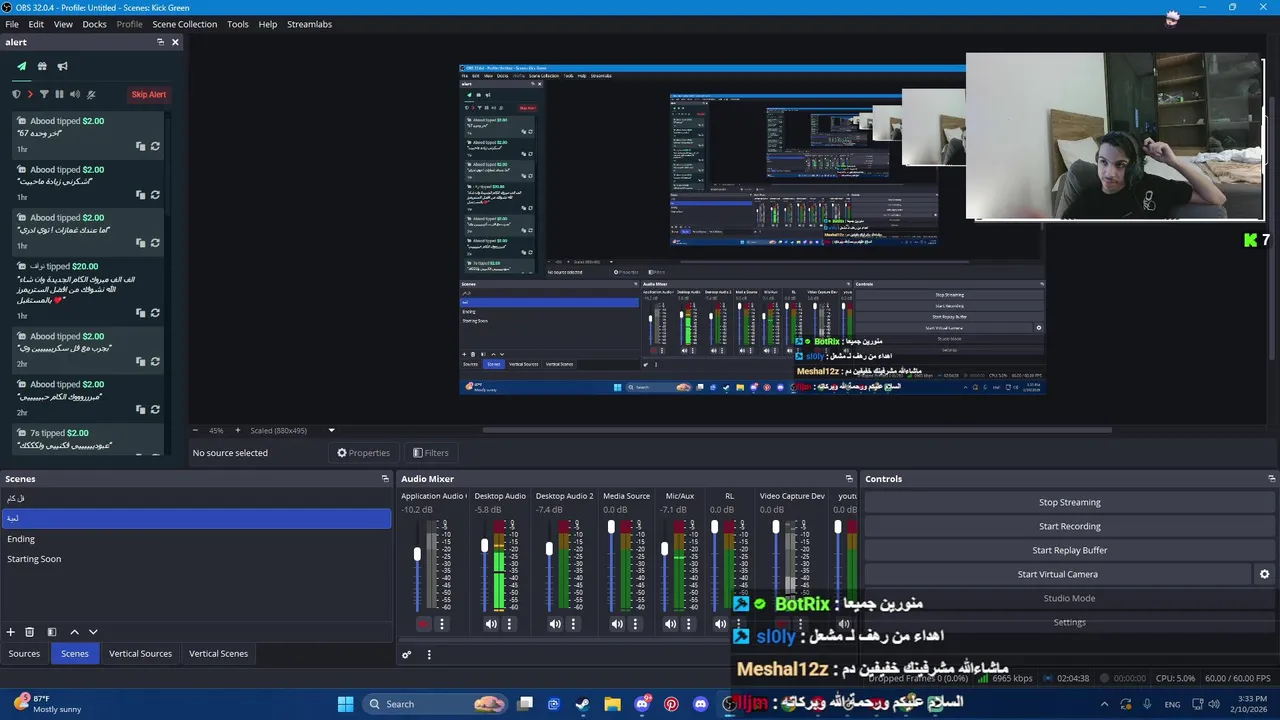This screenshot has width=1280, height=720.
Task: Open the Scene Collection menu
Action: click(184, 24)
